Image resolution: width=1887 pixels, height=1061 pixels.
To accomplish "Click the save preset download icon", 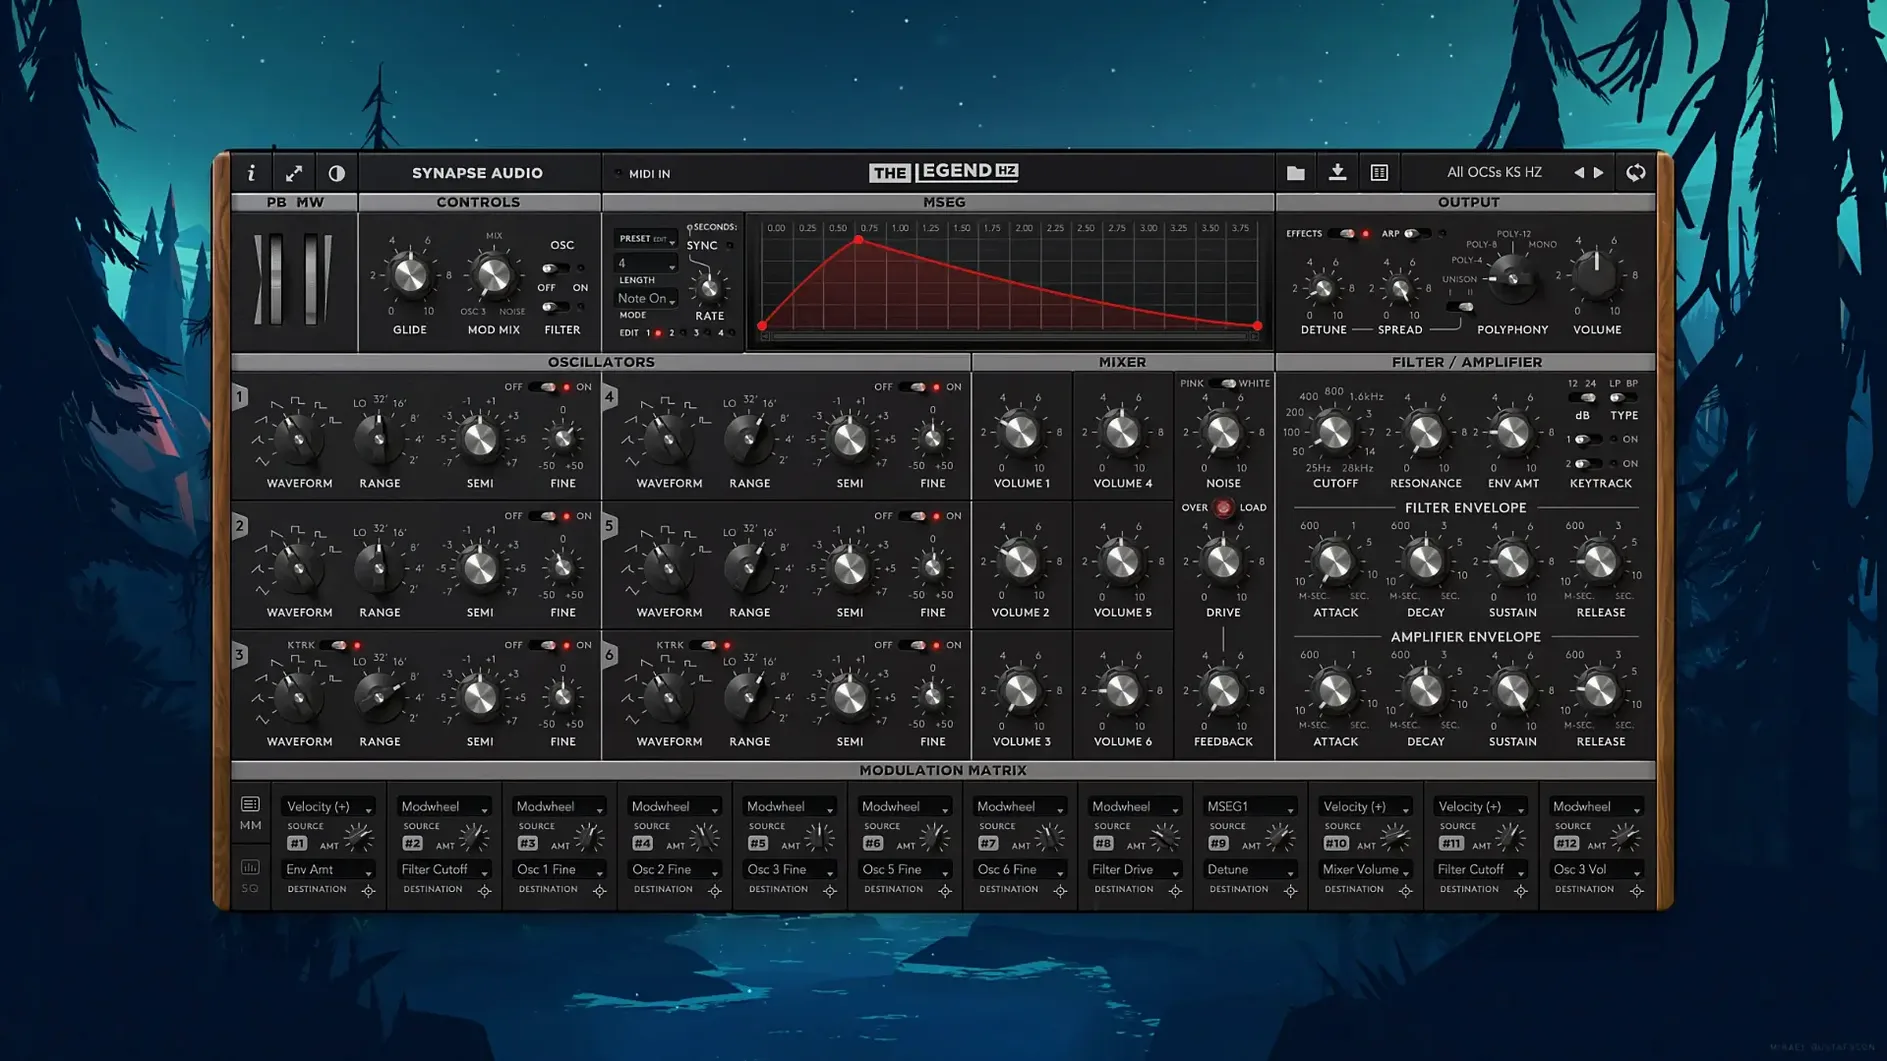I will click(x=1337, y=173).
